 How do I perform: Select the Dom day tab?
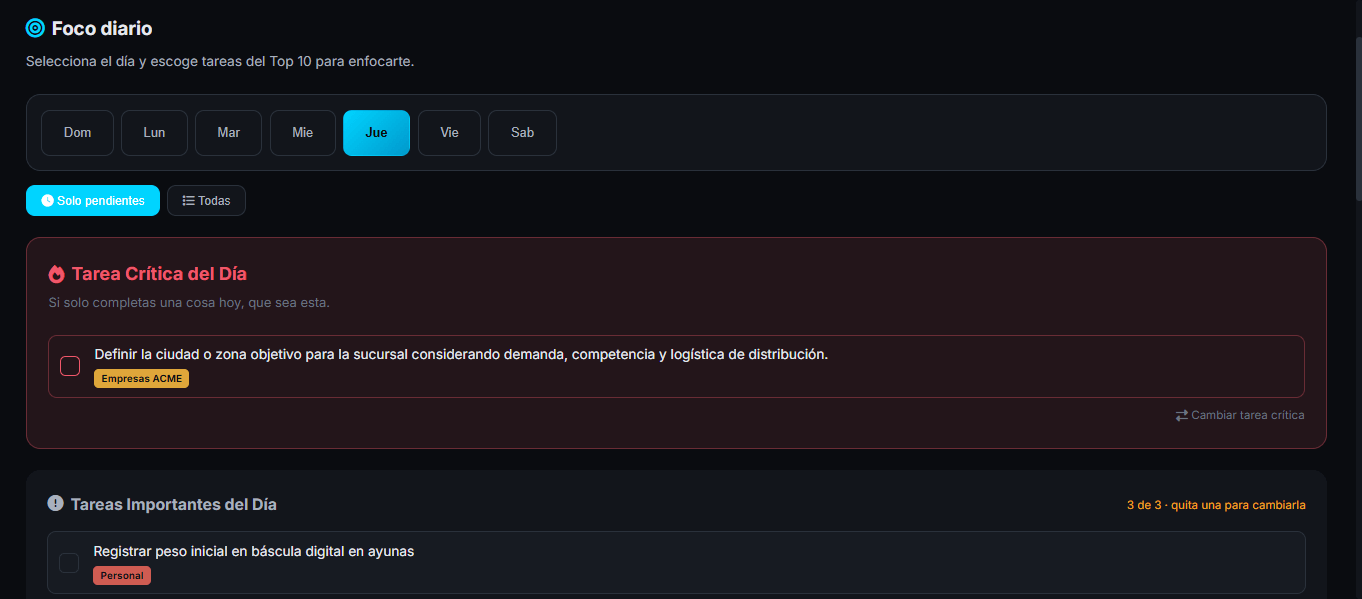pyautogui.click(x=77, y=133)
